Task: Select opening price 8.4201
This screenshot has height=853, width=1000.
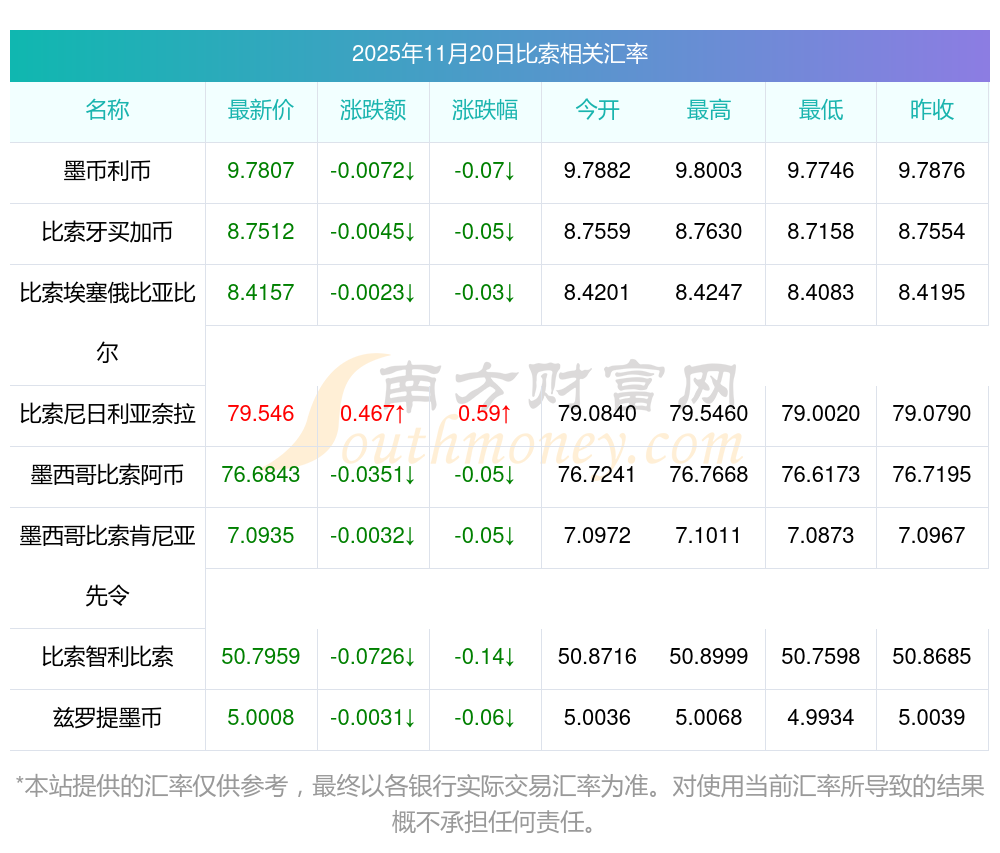Action: click(597, 293)
